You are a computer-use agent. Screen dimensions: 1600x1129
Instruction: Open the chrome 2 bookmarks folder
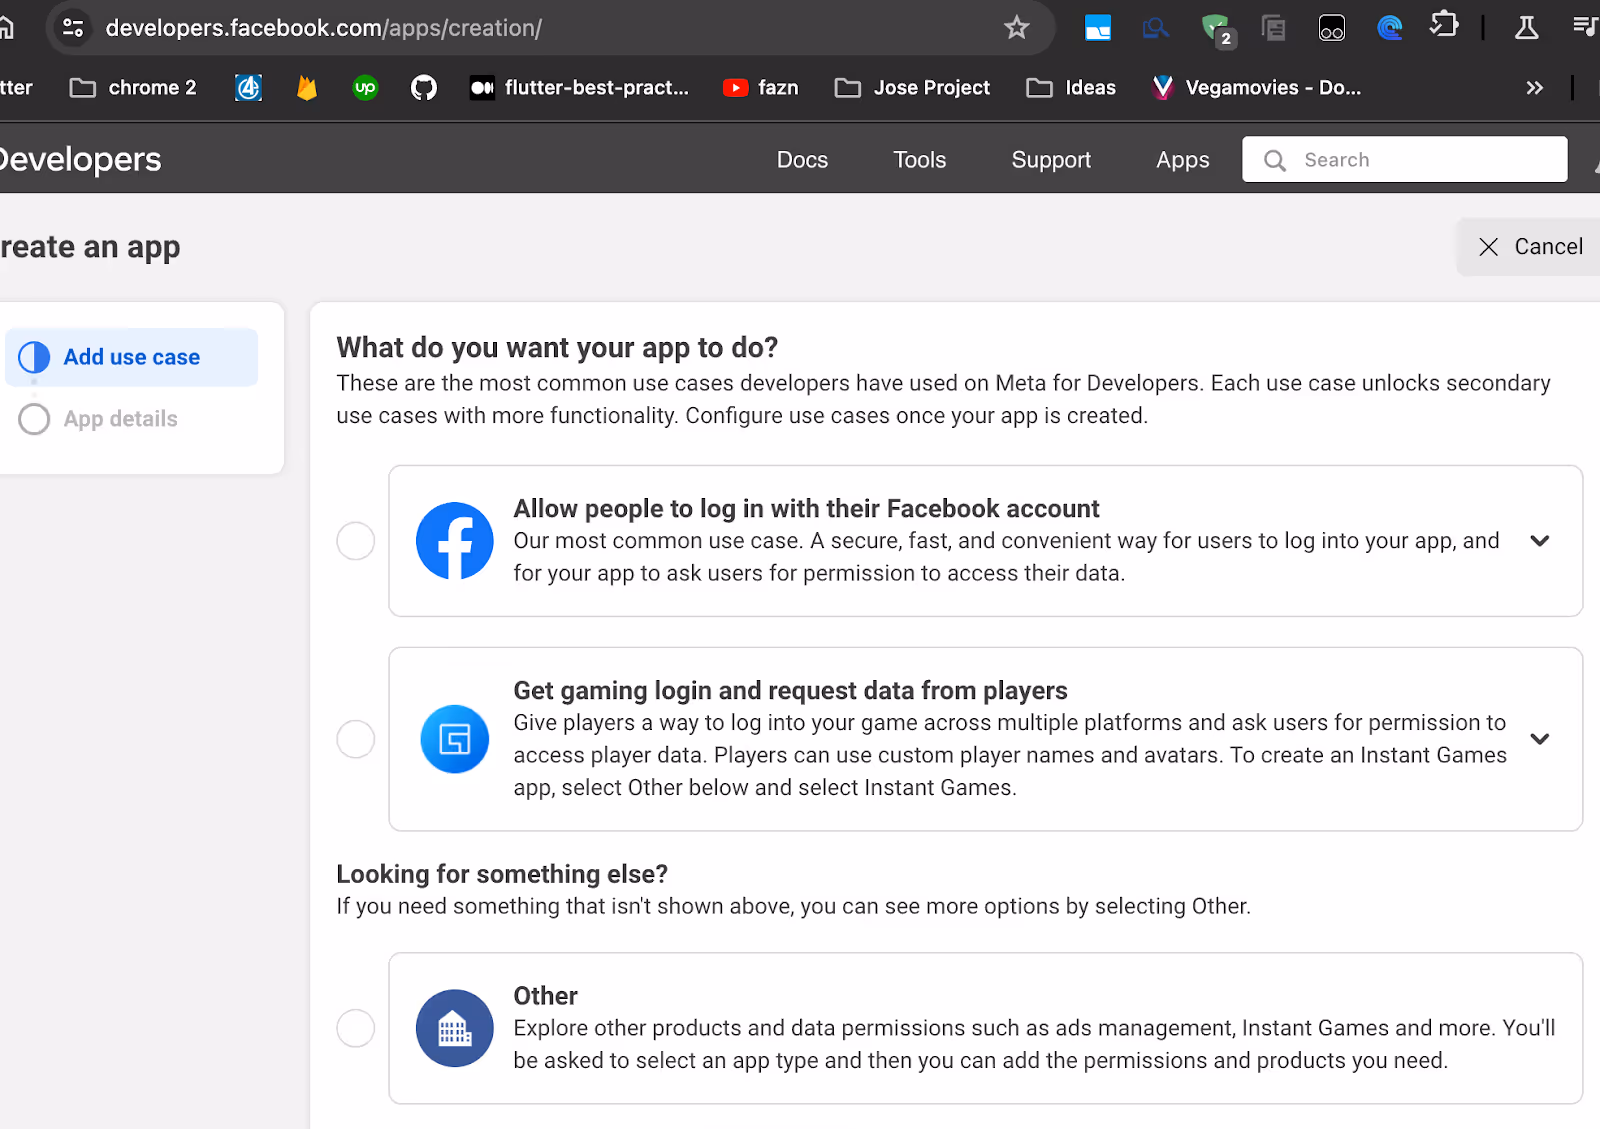pos(133,88)
